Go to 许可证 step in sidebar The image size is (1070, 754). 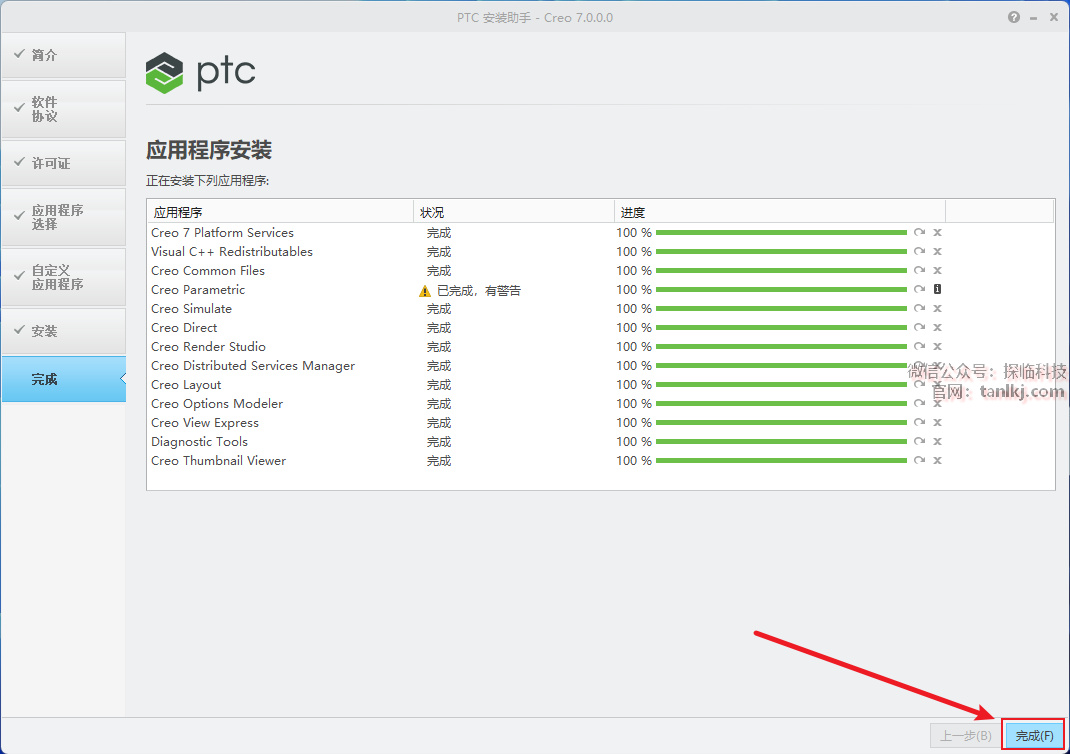(x=63, y=163)
